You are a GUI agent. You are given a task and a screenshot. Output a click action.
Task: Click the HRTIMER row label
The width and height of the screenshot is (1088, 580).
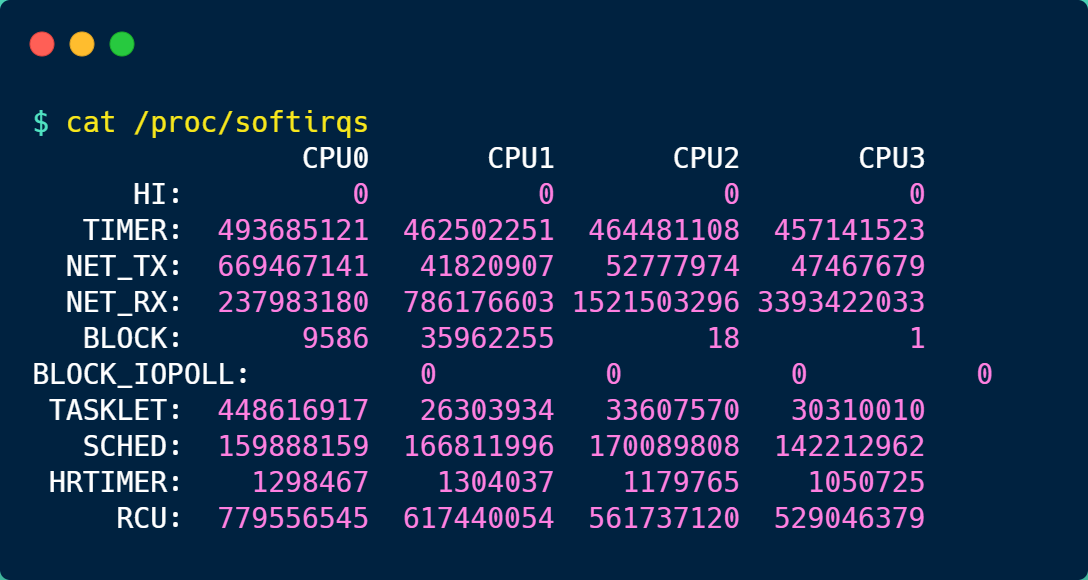tap(116, 483)
